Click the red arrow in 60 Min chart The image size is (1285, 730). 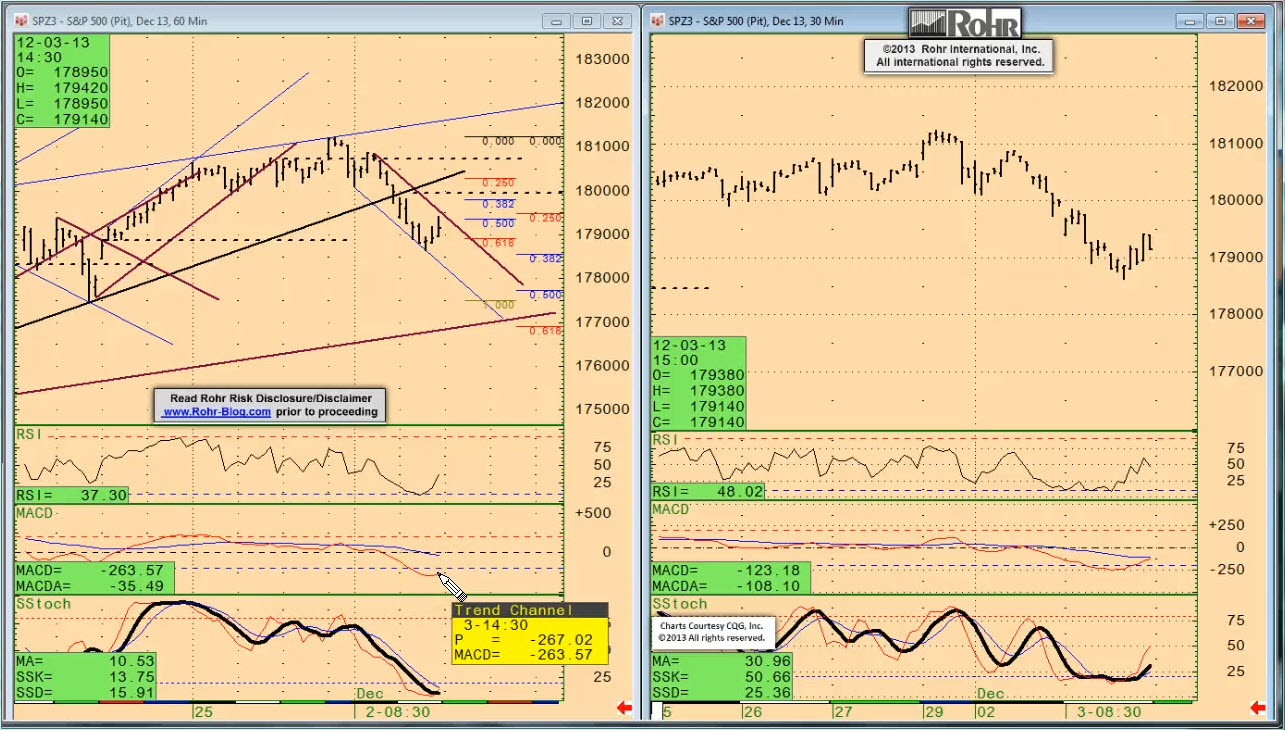point(624,708)
